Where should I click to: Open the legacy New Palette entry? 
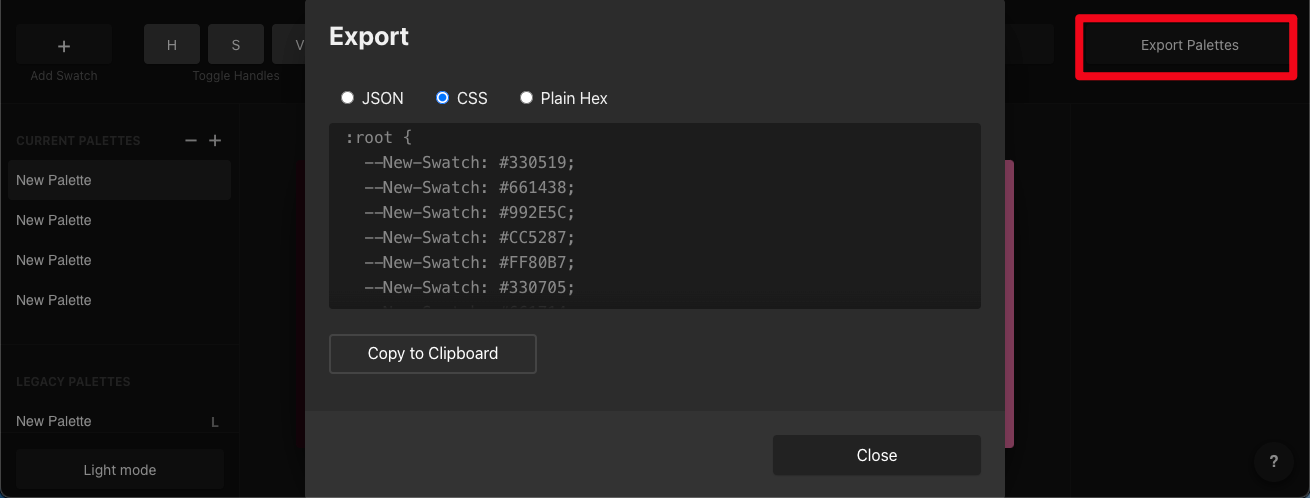(x=100, y=421)
